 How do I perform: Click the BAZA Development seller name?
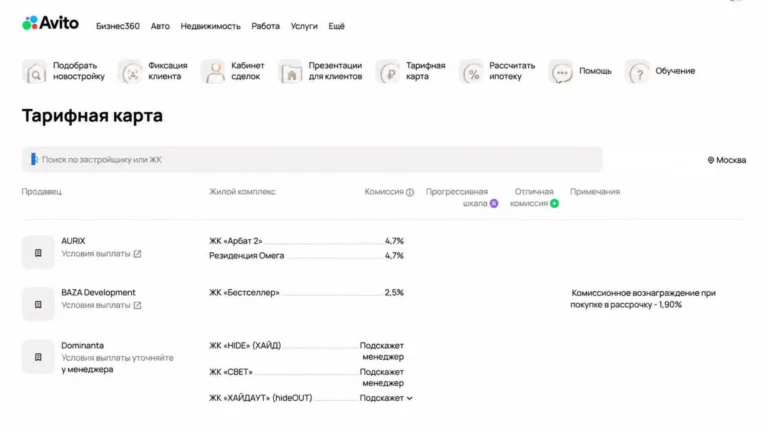(x=98, y=292)
